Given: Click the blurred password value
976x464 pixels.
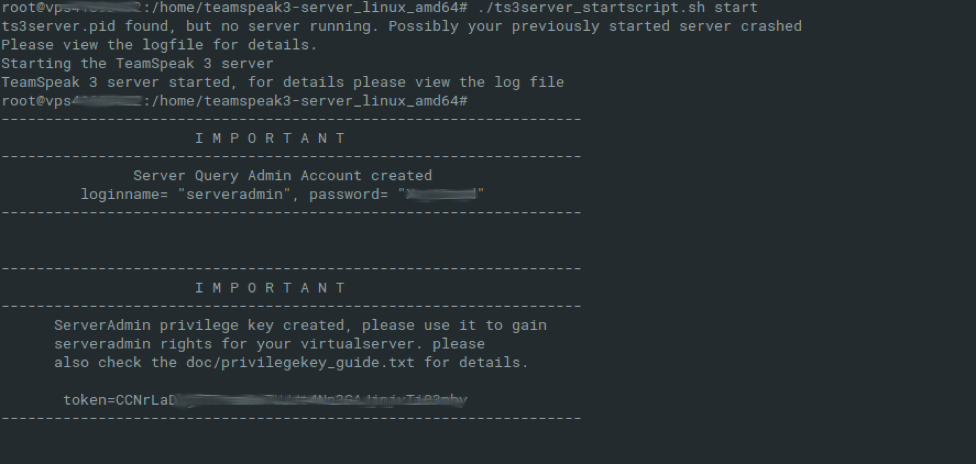Looking at the screenshot, I should point(440,194).
